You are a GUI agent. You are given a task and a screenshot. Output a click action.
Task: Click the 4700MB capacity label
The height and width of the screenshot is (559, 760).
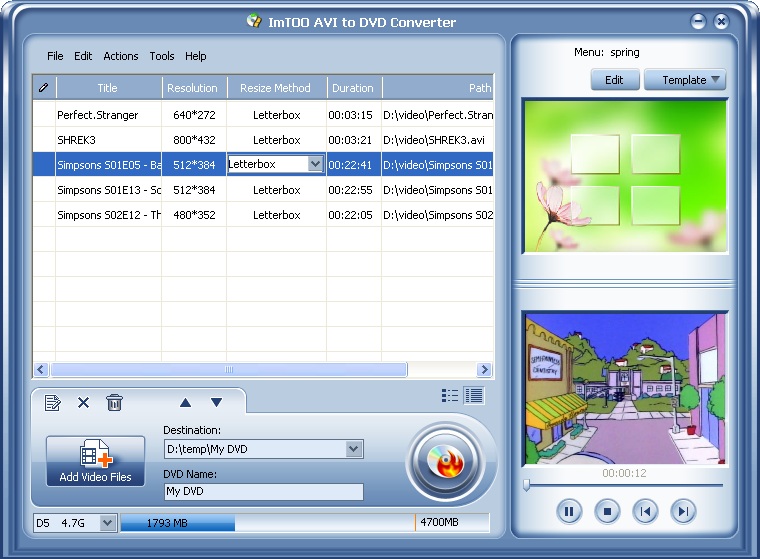point(439,522)
